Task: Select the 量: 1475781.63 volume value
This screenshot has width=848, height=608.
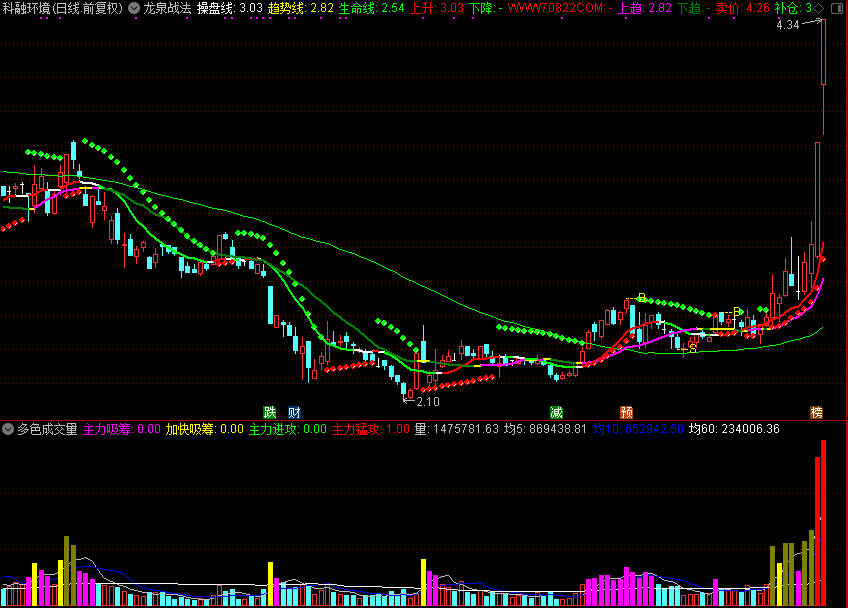Action: [456, 429]
